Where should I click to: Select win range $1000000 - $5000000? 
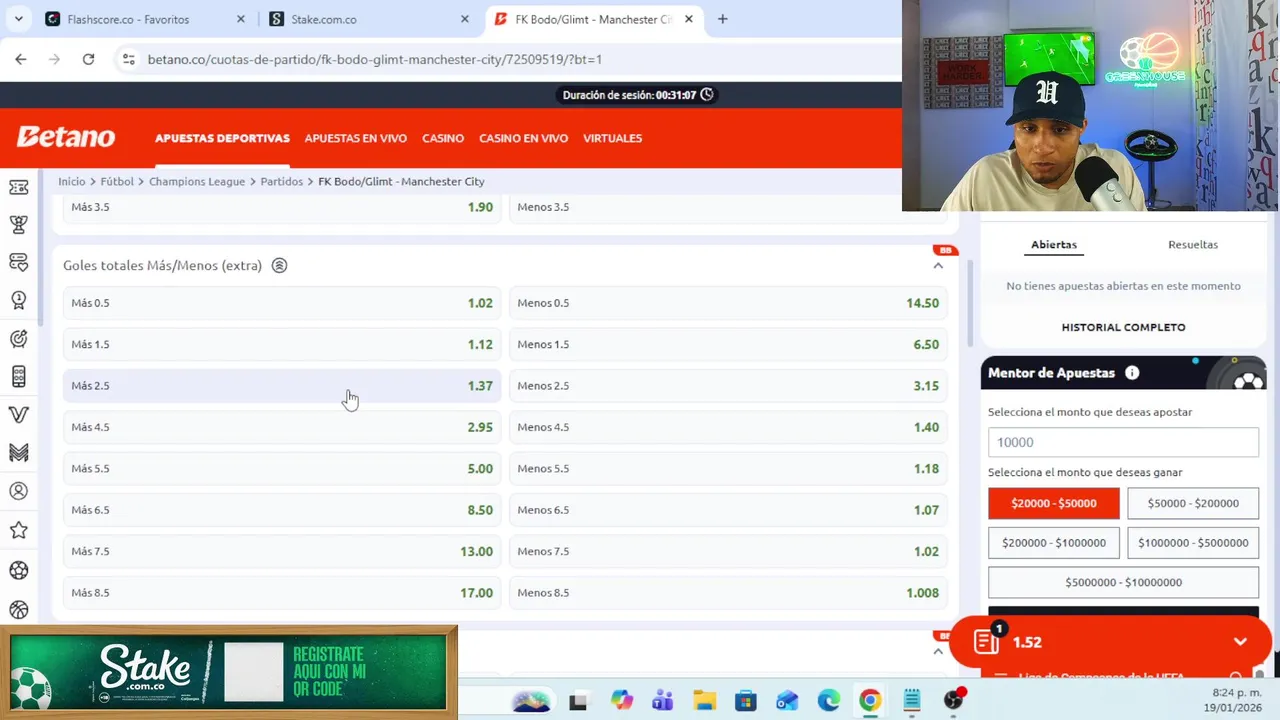tap(1192, 543)
